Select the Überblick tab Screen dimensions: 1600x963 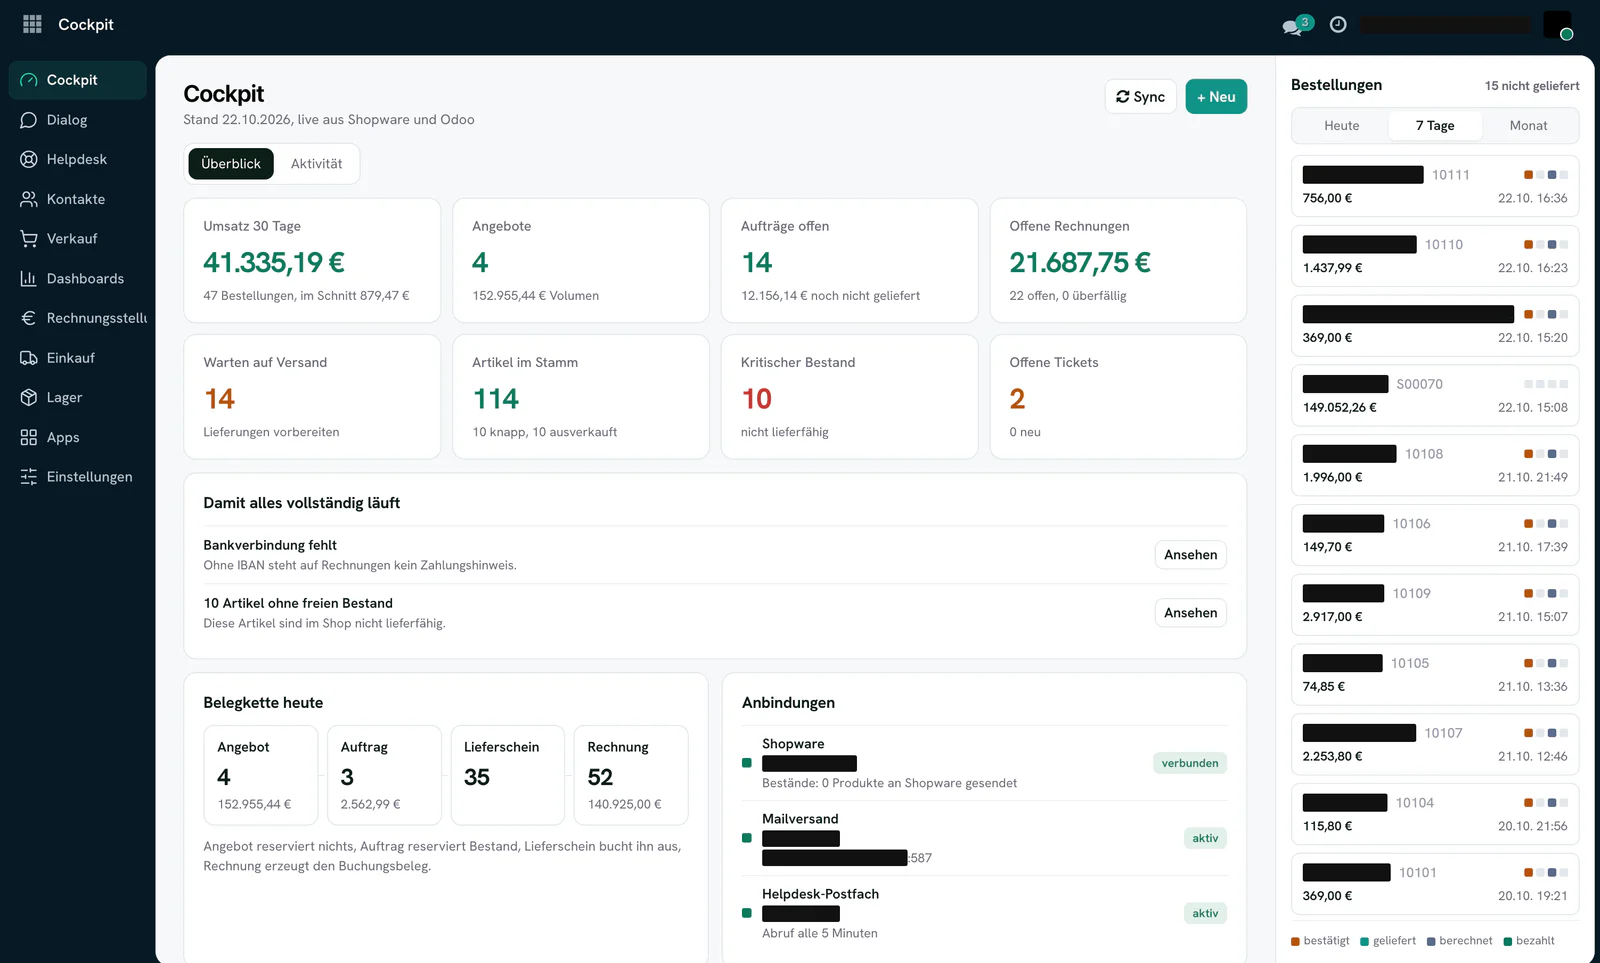click(x=231, y=164)
